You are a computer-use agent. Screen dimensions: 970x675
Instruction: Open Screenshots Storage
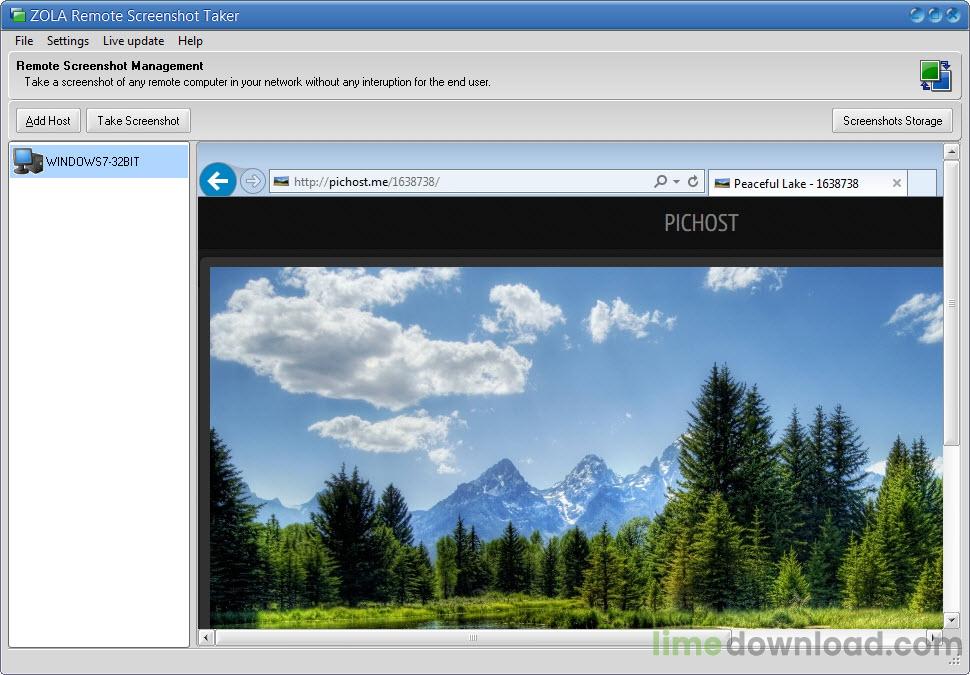point(892,120)
